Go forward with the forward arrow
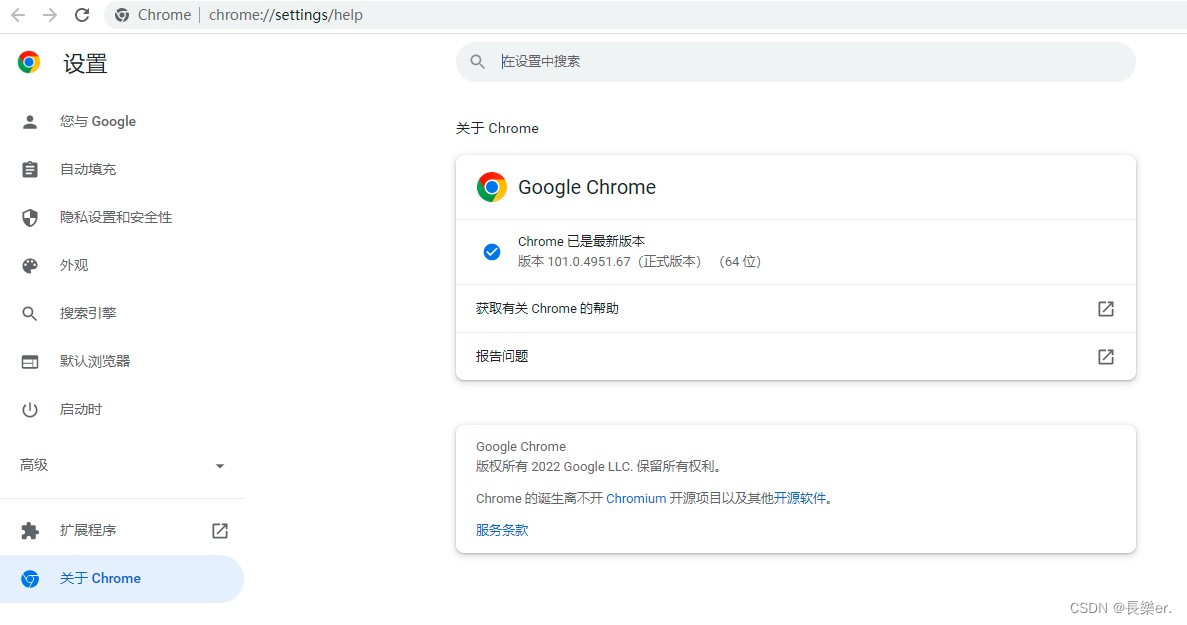 (x=50, y=15)
